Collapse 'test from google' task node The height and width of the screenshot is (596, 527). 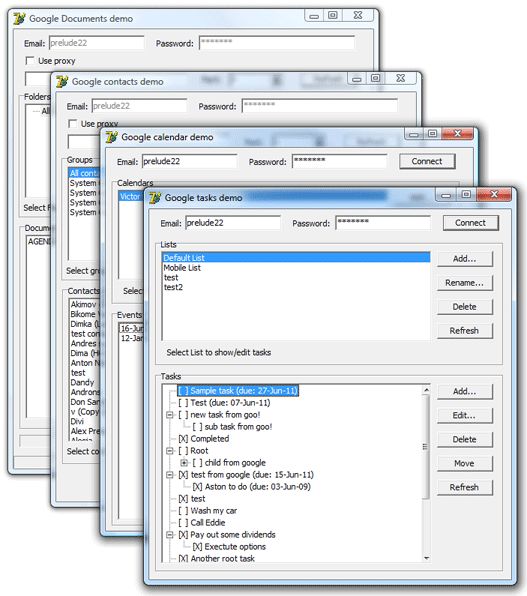(170, 475)
